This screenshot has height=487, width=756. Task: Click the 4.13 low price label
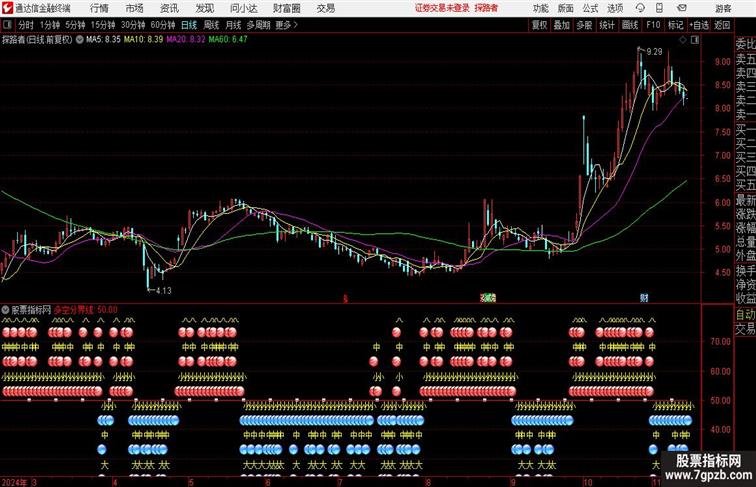[163, 291]
